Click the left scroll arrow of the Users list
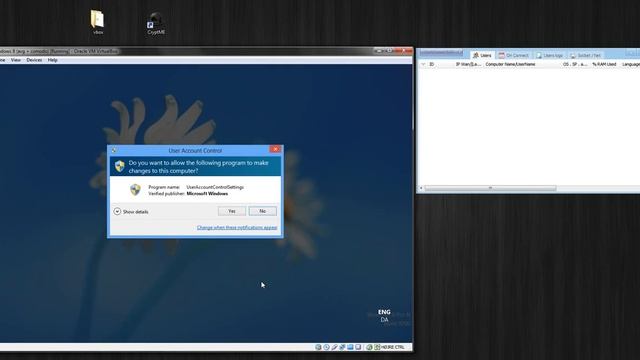The image size is (640, 360). pos(421,188)
